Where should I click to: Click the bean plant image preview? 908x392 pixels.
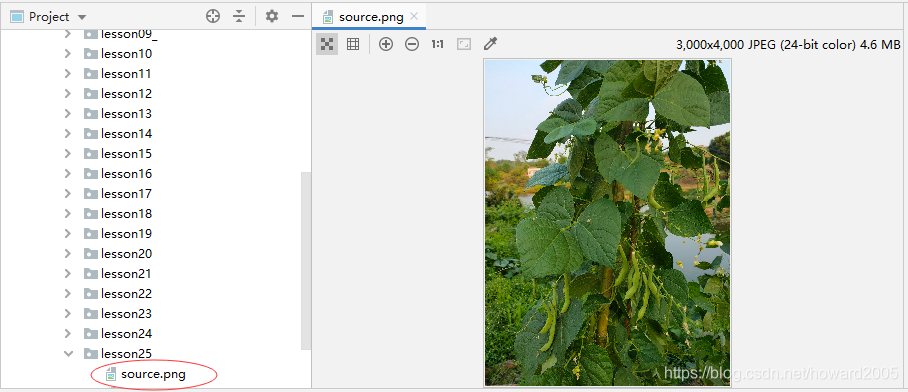(607, 222)
